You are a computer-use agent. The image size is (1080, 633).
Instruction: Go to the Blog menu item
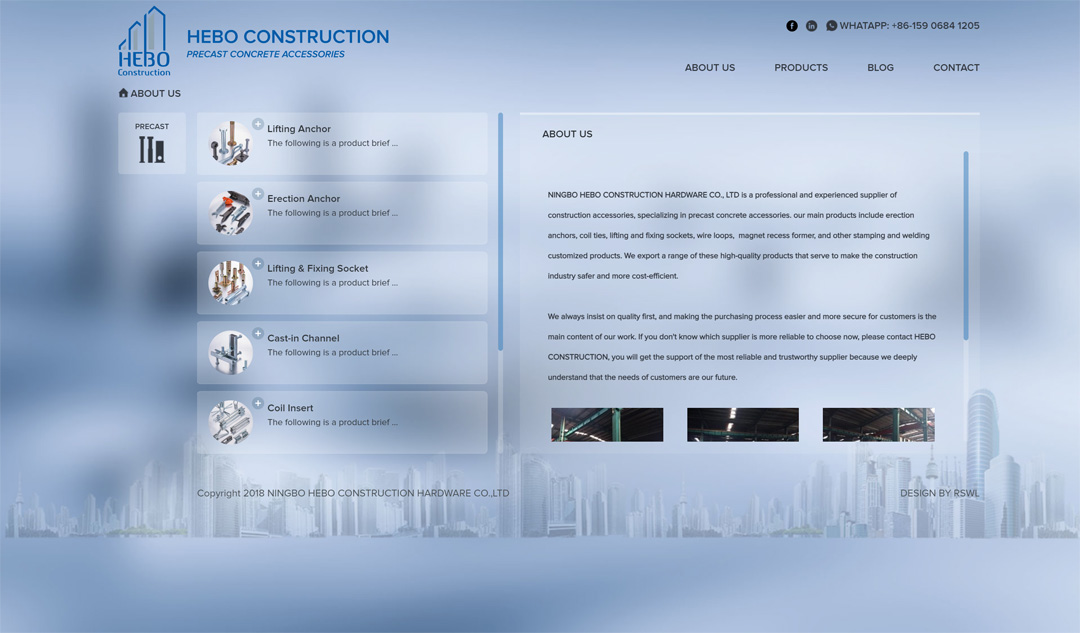880,68
